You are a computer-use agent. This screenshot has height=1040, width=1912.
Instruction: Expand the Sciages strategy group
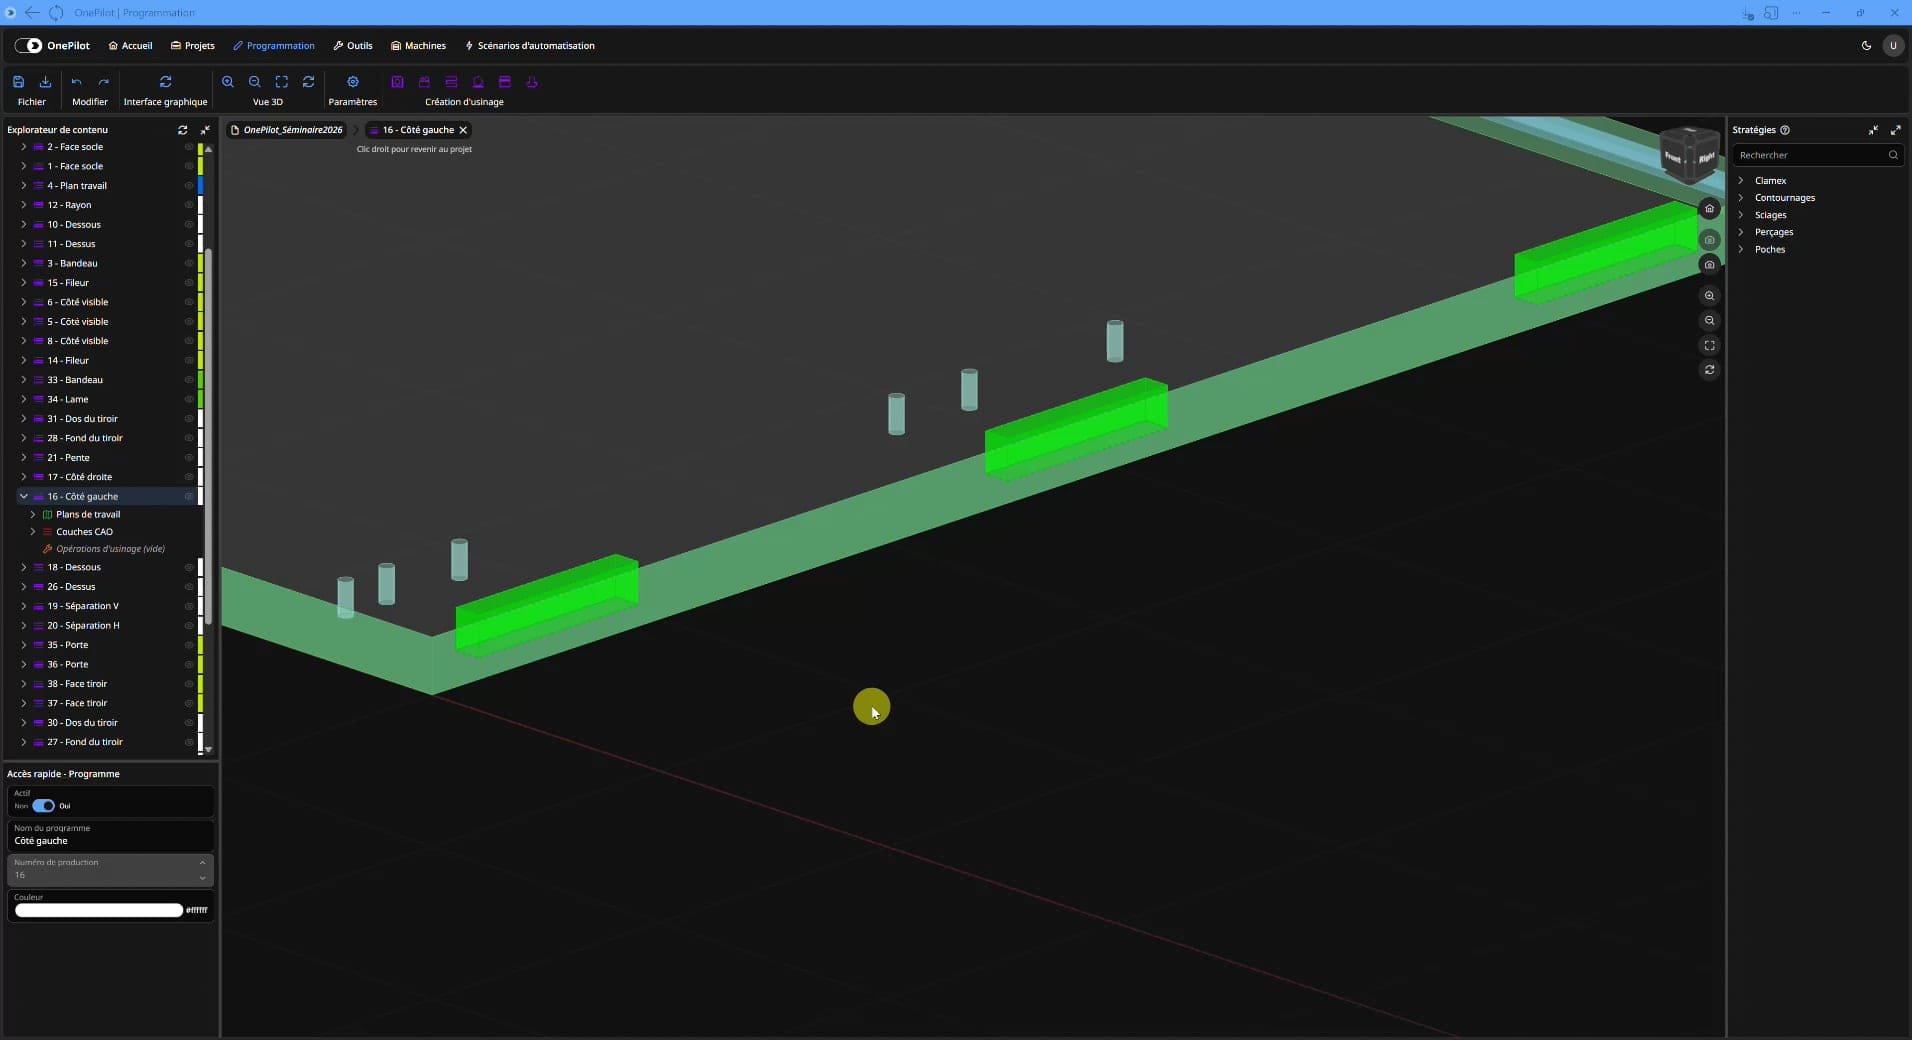coord(1741,215)
